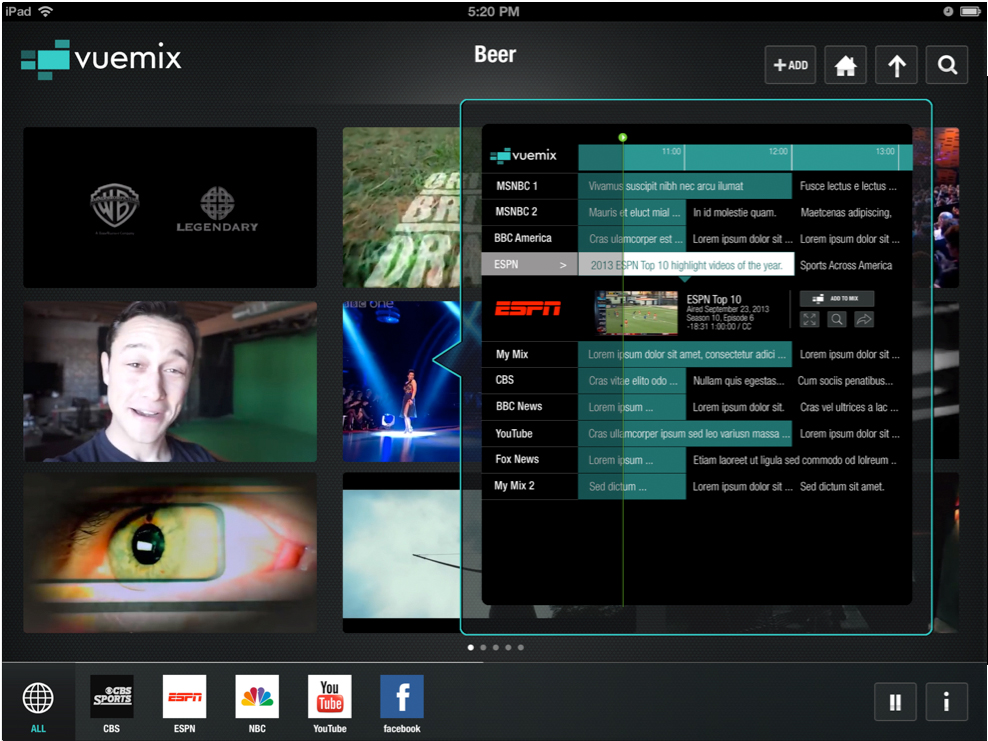
Task: Open program 'Vivamus suscipit nibh nec arcu ilumat'
Action: coord(685,186)
